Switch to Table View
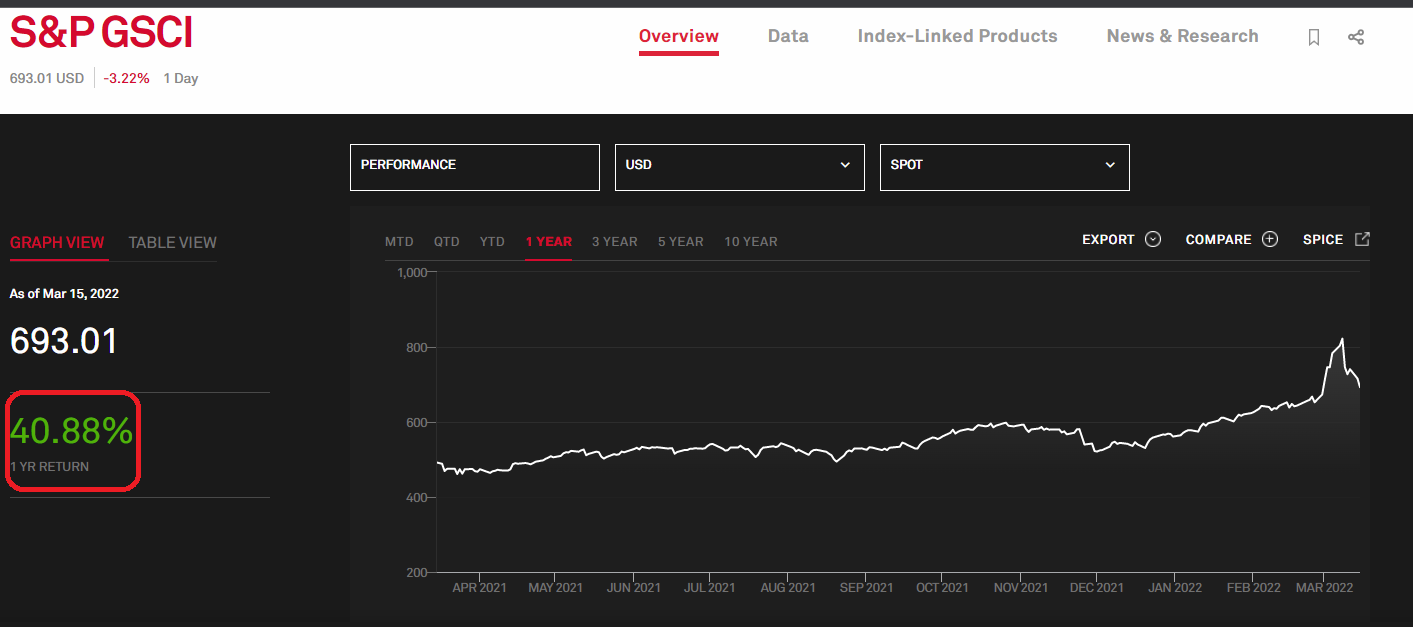1413x627 pixels. (x=172, y=242)
